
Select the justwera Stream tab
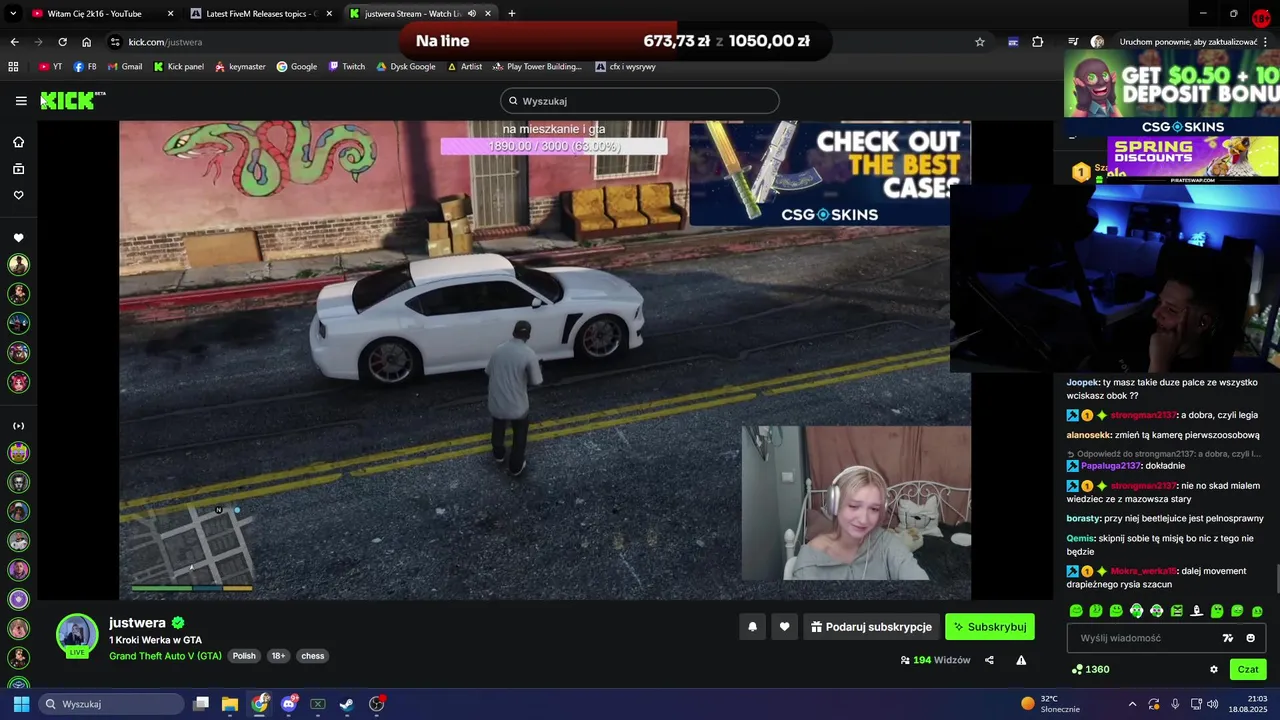click(420, 14)
